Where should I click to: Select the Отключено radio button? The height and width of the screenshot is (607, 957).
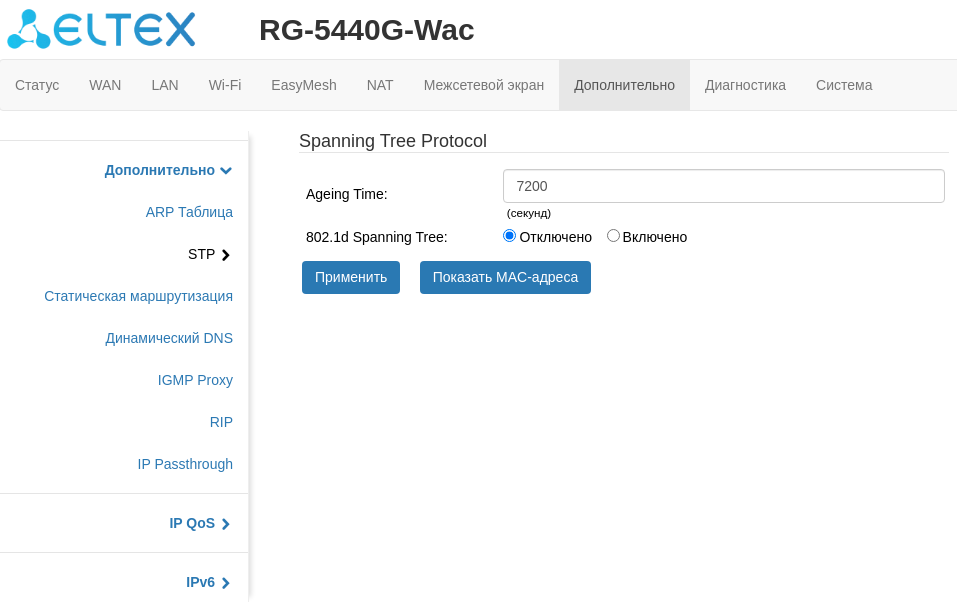coord(509,236)
